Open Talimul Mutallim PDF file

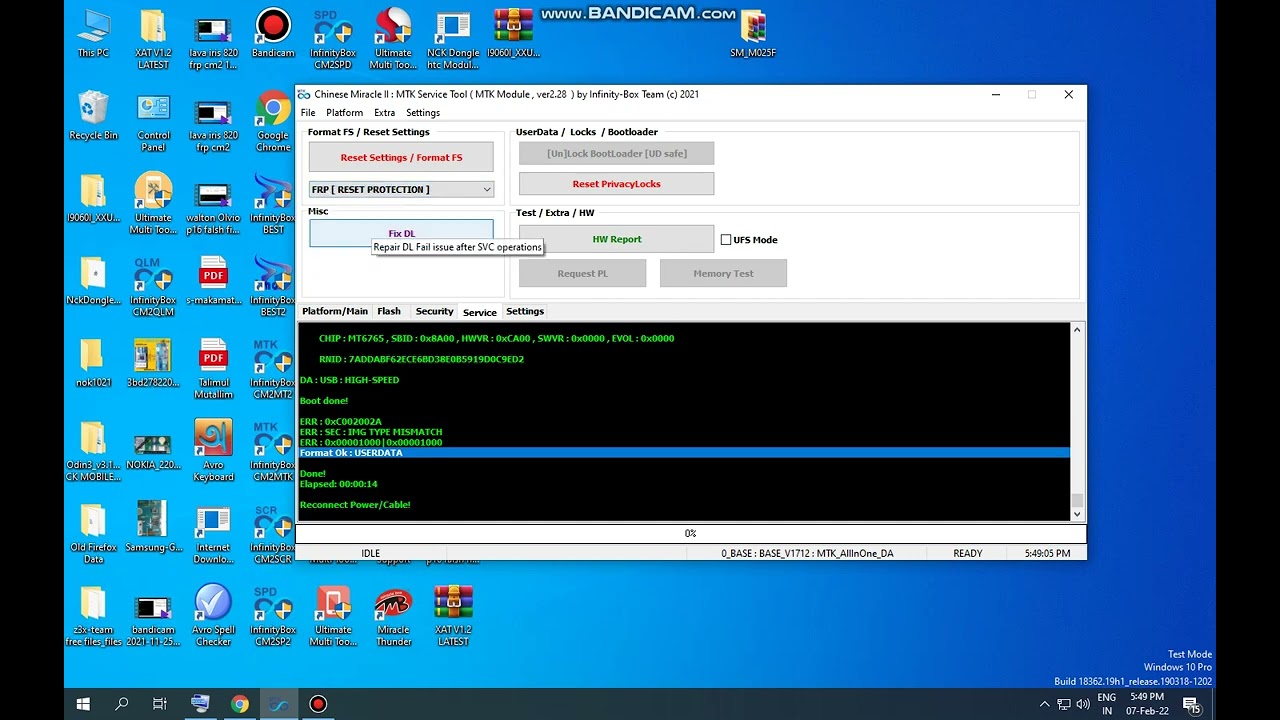point(213,368)
